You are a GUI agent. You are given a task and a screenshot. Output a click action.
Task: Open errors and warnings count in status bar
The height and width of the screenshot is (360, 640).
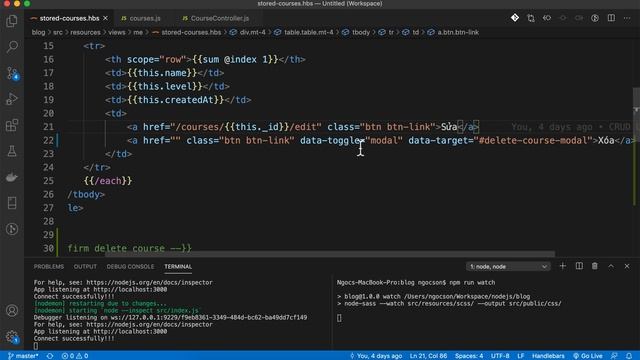coord(75,356)
